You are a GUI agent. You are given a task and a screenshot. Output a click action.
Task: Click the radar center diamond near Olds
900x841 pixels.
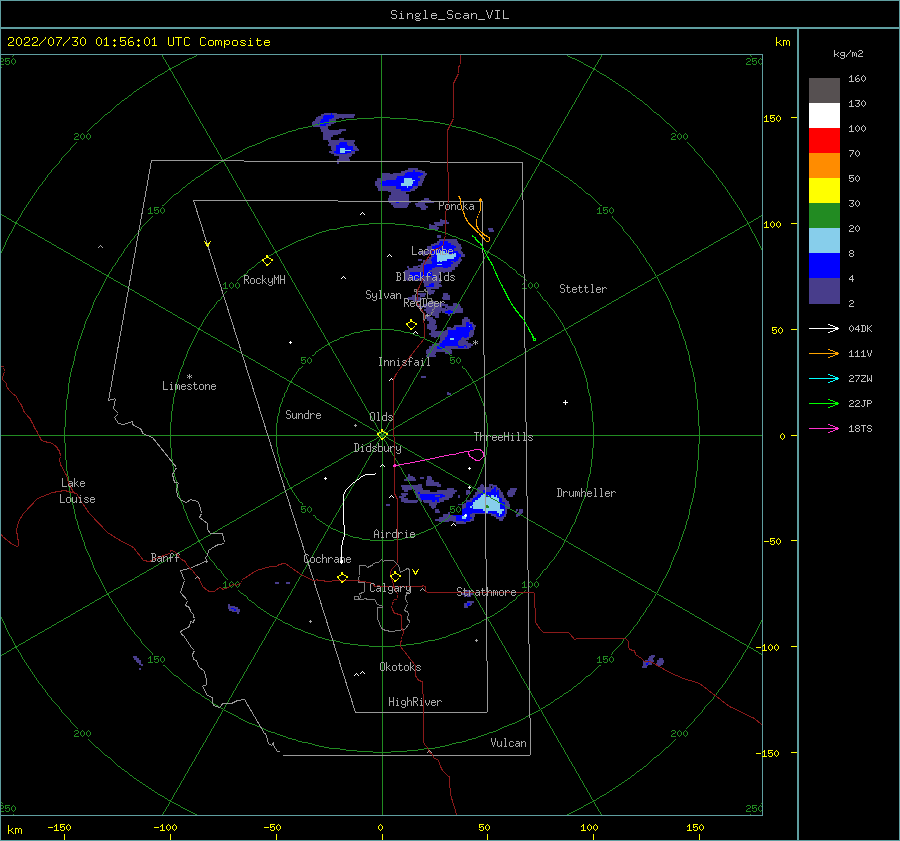tap(382, 435)
